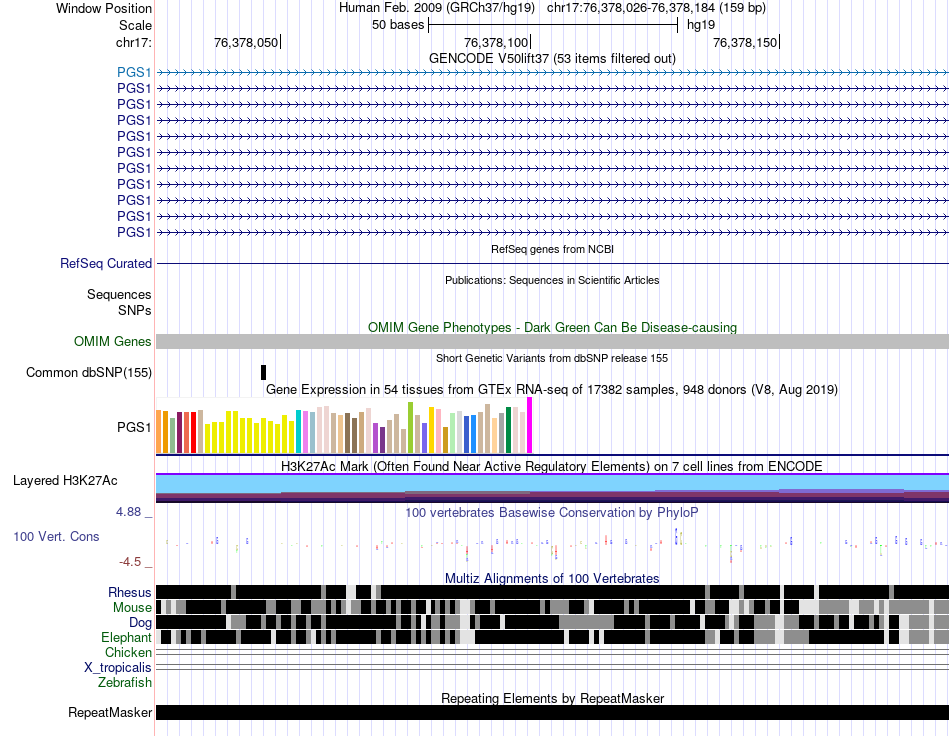Click the hg19 text beside scale bar

point(701,25)
